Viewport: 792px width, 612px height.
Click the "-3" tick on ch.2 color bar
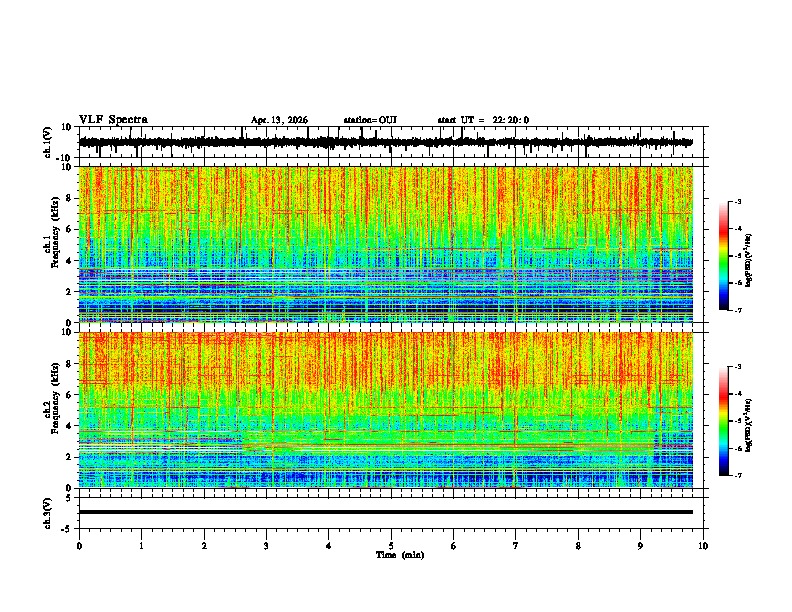tap(737, 367)
